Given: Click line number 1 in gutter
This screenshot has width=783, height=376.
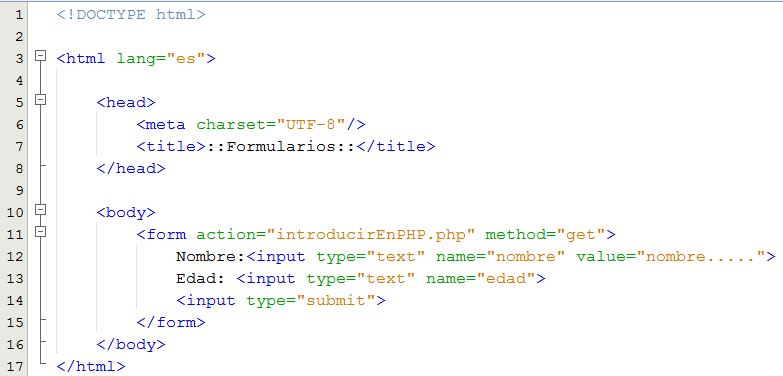Looking at the screenshot, I should click(19, 14).
